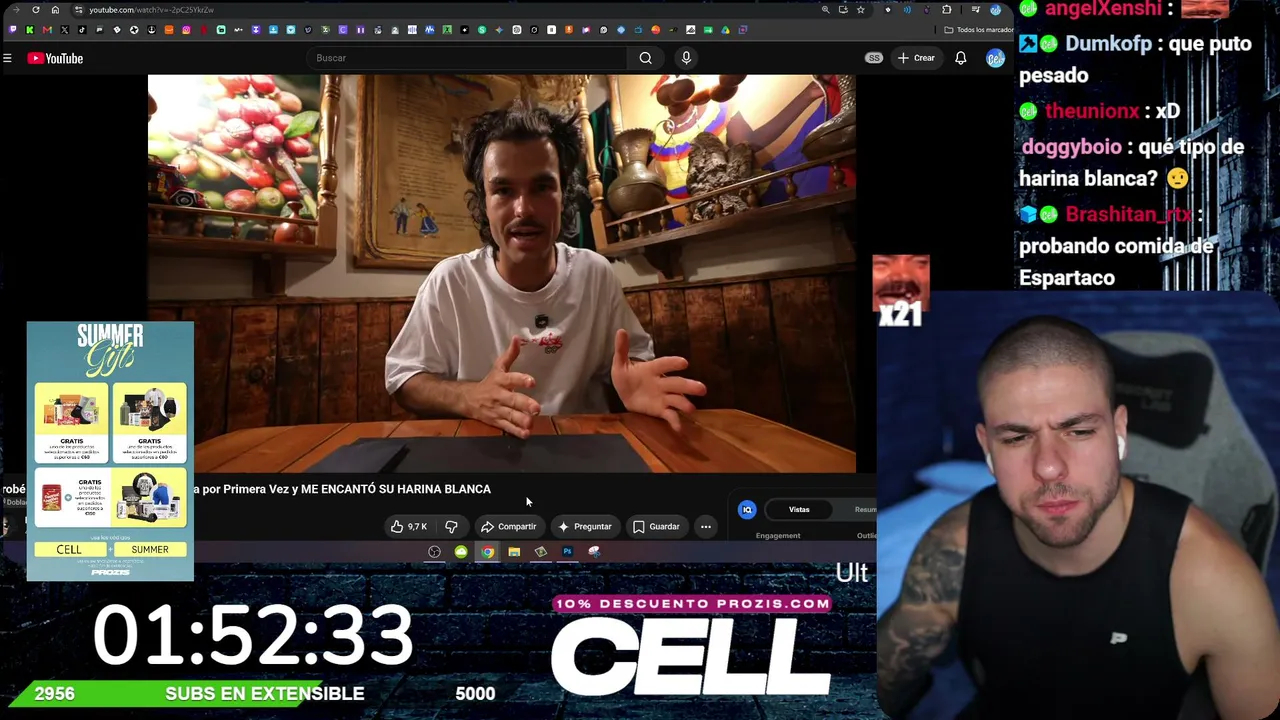Viewport: 1280px width, 720px height.
Task: Click username 'doggyboio' in chat
Action: [1071, 147]
